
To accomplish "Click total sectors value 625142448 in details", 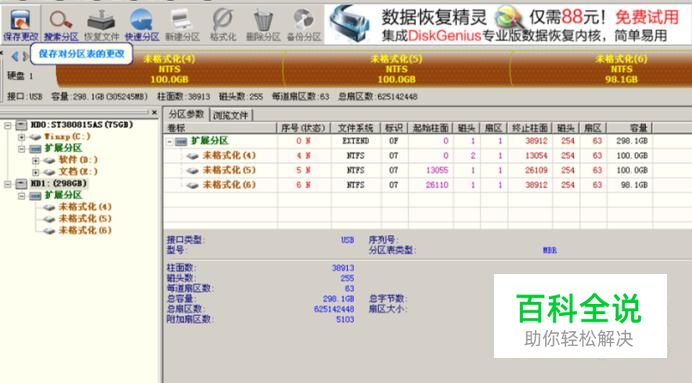I will [x=334, y=309].
